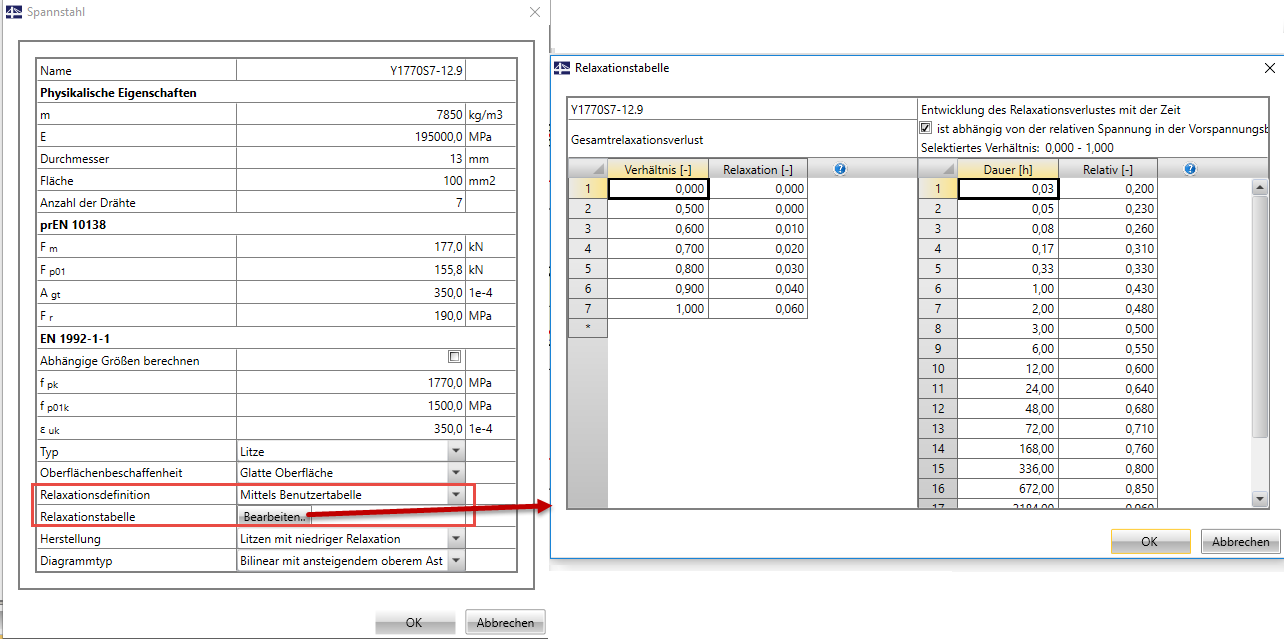Cancel Spannstahl dialog with Abbrechen
The height and width of the screenshot is (639, 1284).
coord(505,622)
